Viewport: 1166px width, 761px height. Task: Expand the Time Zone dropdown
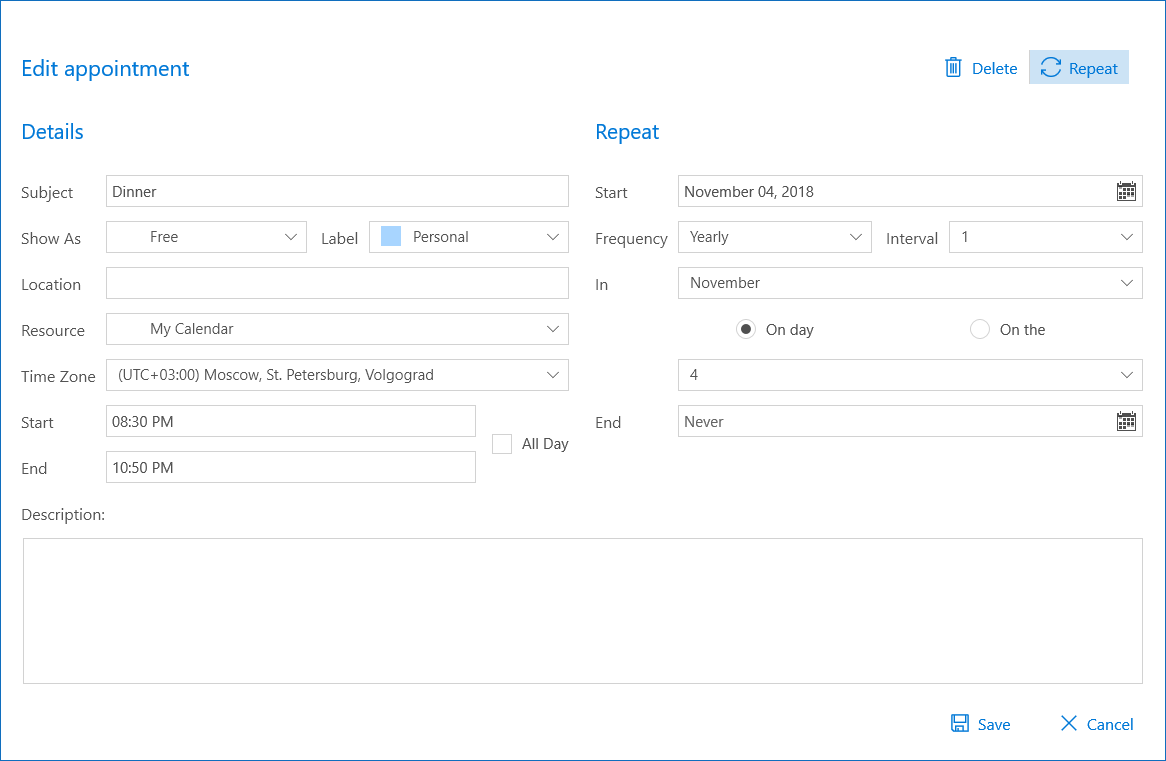pos(337,375)
